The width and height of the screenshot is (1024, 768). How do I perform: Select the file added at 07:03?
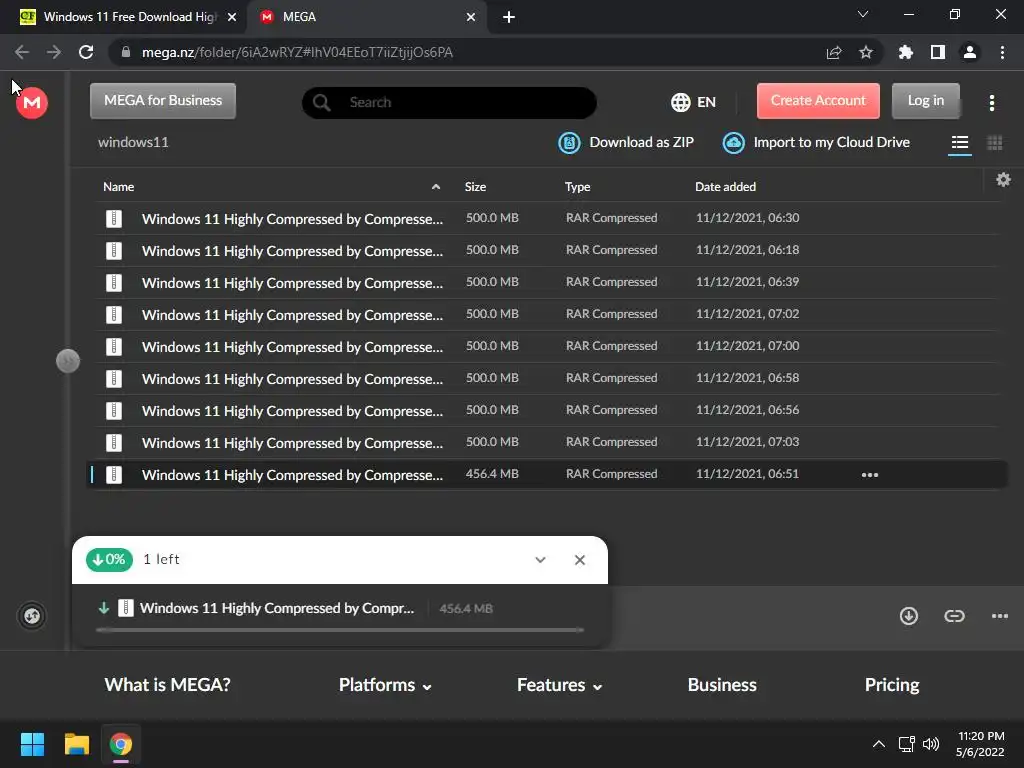click(547, 442)
